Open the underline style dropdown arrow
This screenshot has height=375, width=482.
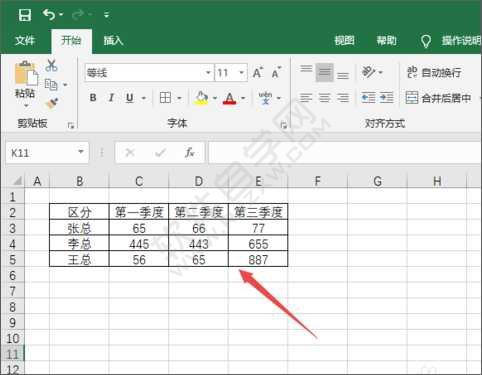coord(144,98)
